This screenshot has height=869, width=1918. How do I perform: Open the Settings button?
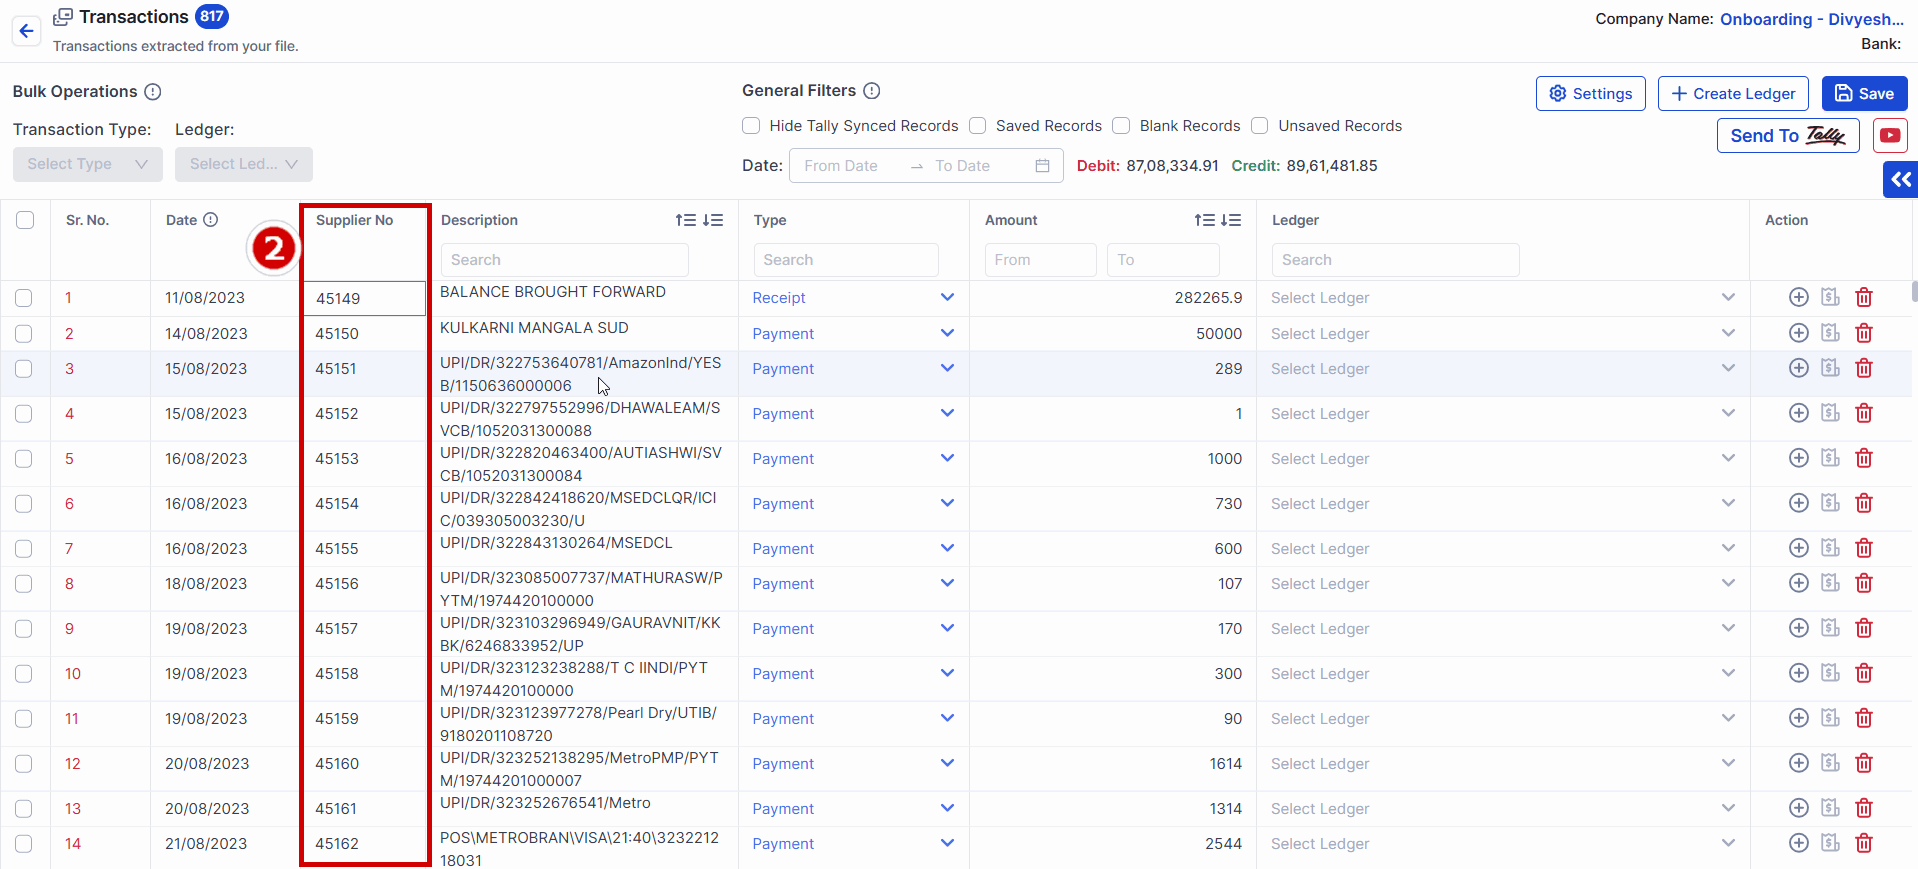pyautogui.click(x=1590, y=94)
